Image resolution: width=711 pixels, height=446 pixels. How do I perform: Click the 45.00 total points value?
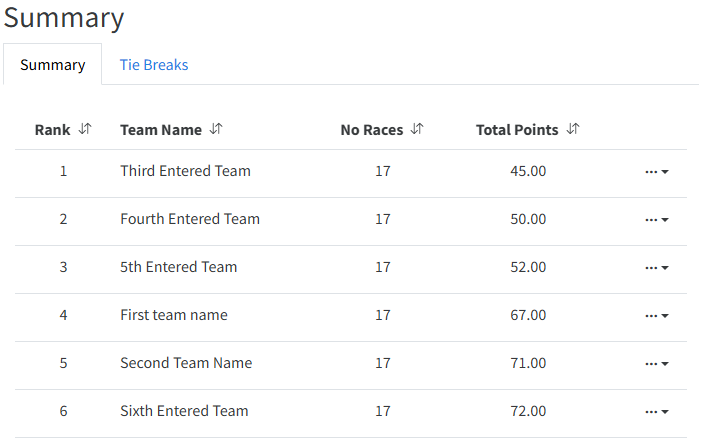[x=528, y=171]
